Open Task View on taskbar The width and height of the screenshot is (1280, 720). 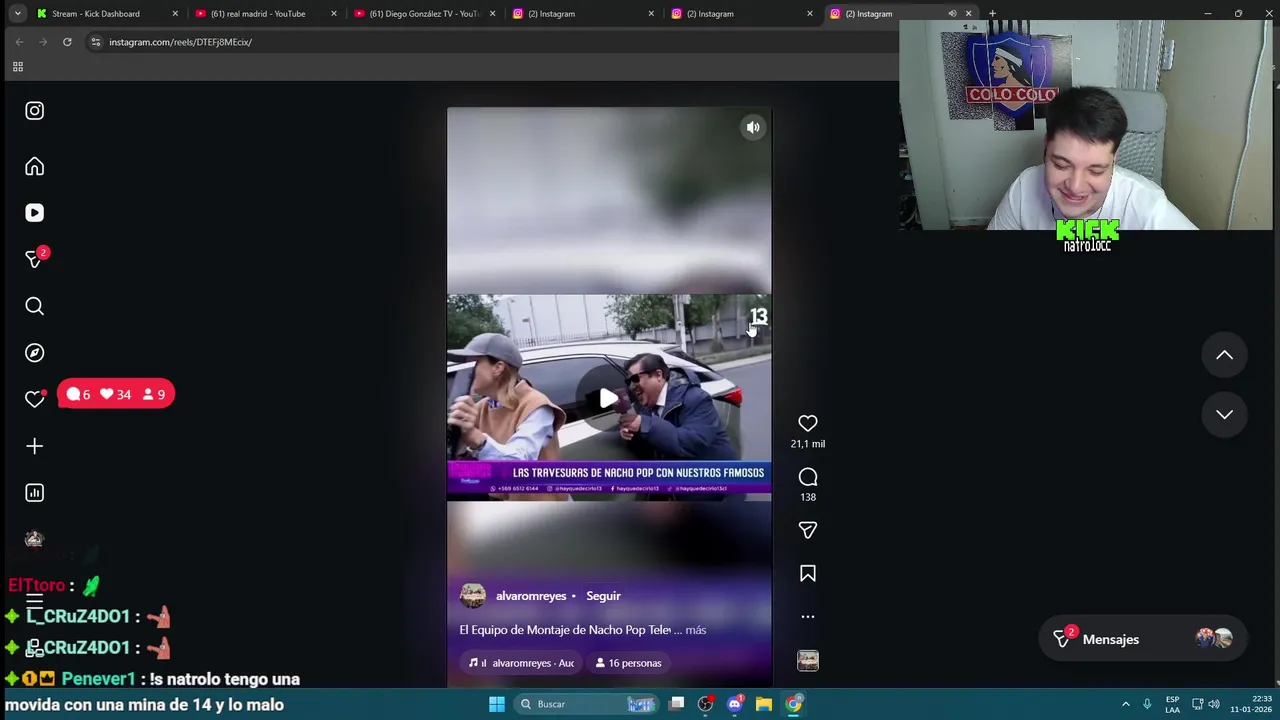coord(677,704)
